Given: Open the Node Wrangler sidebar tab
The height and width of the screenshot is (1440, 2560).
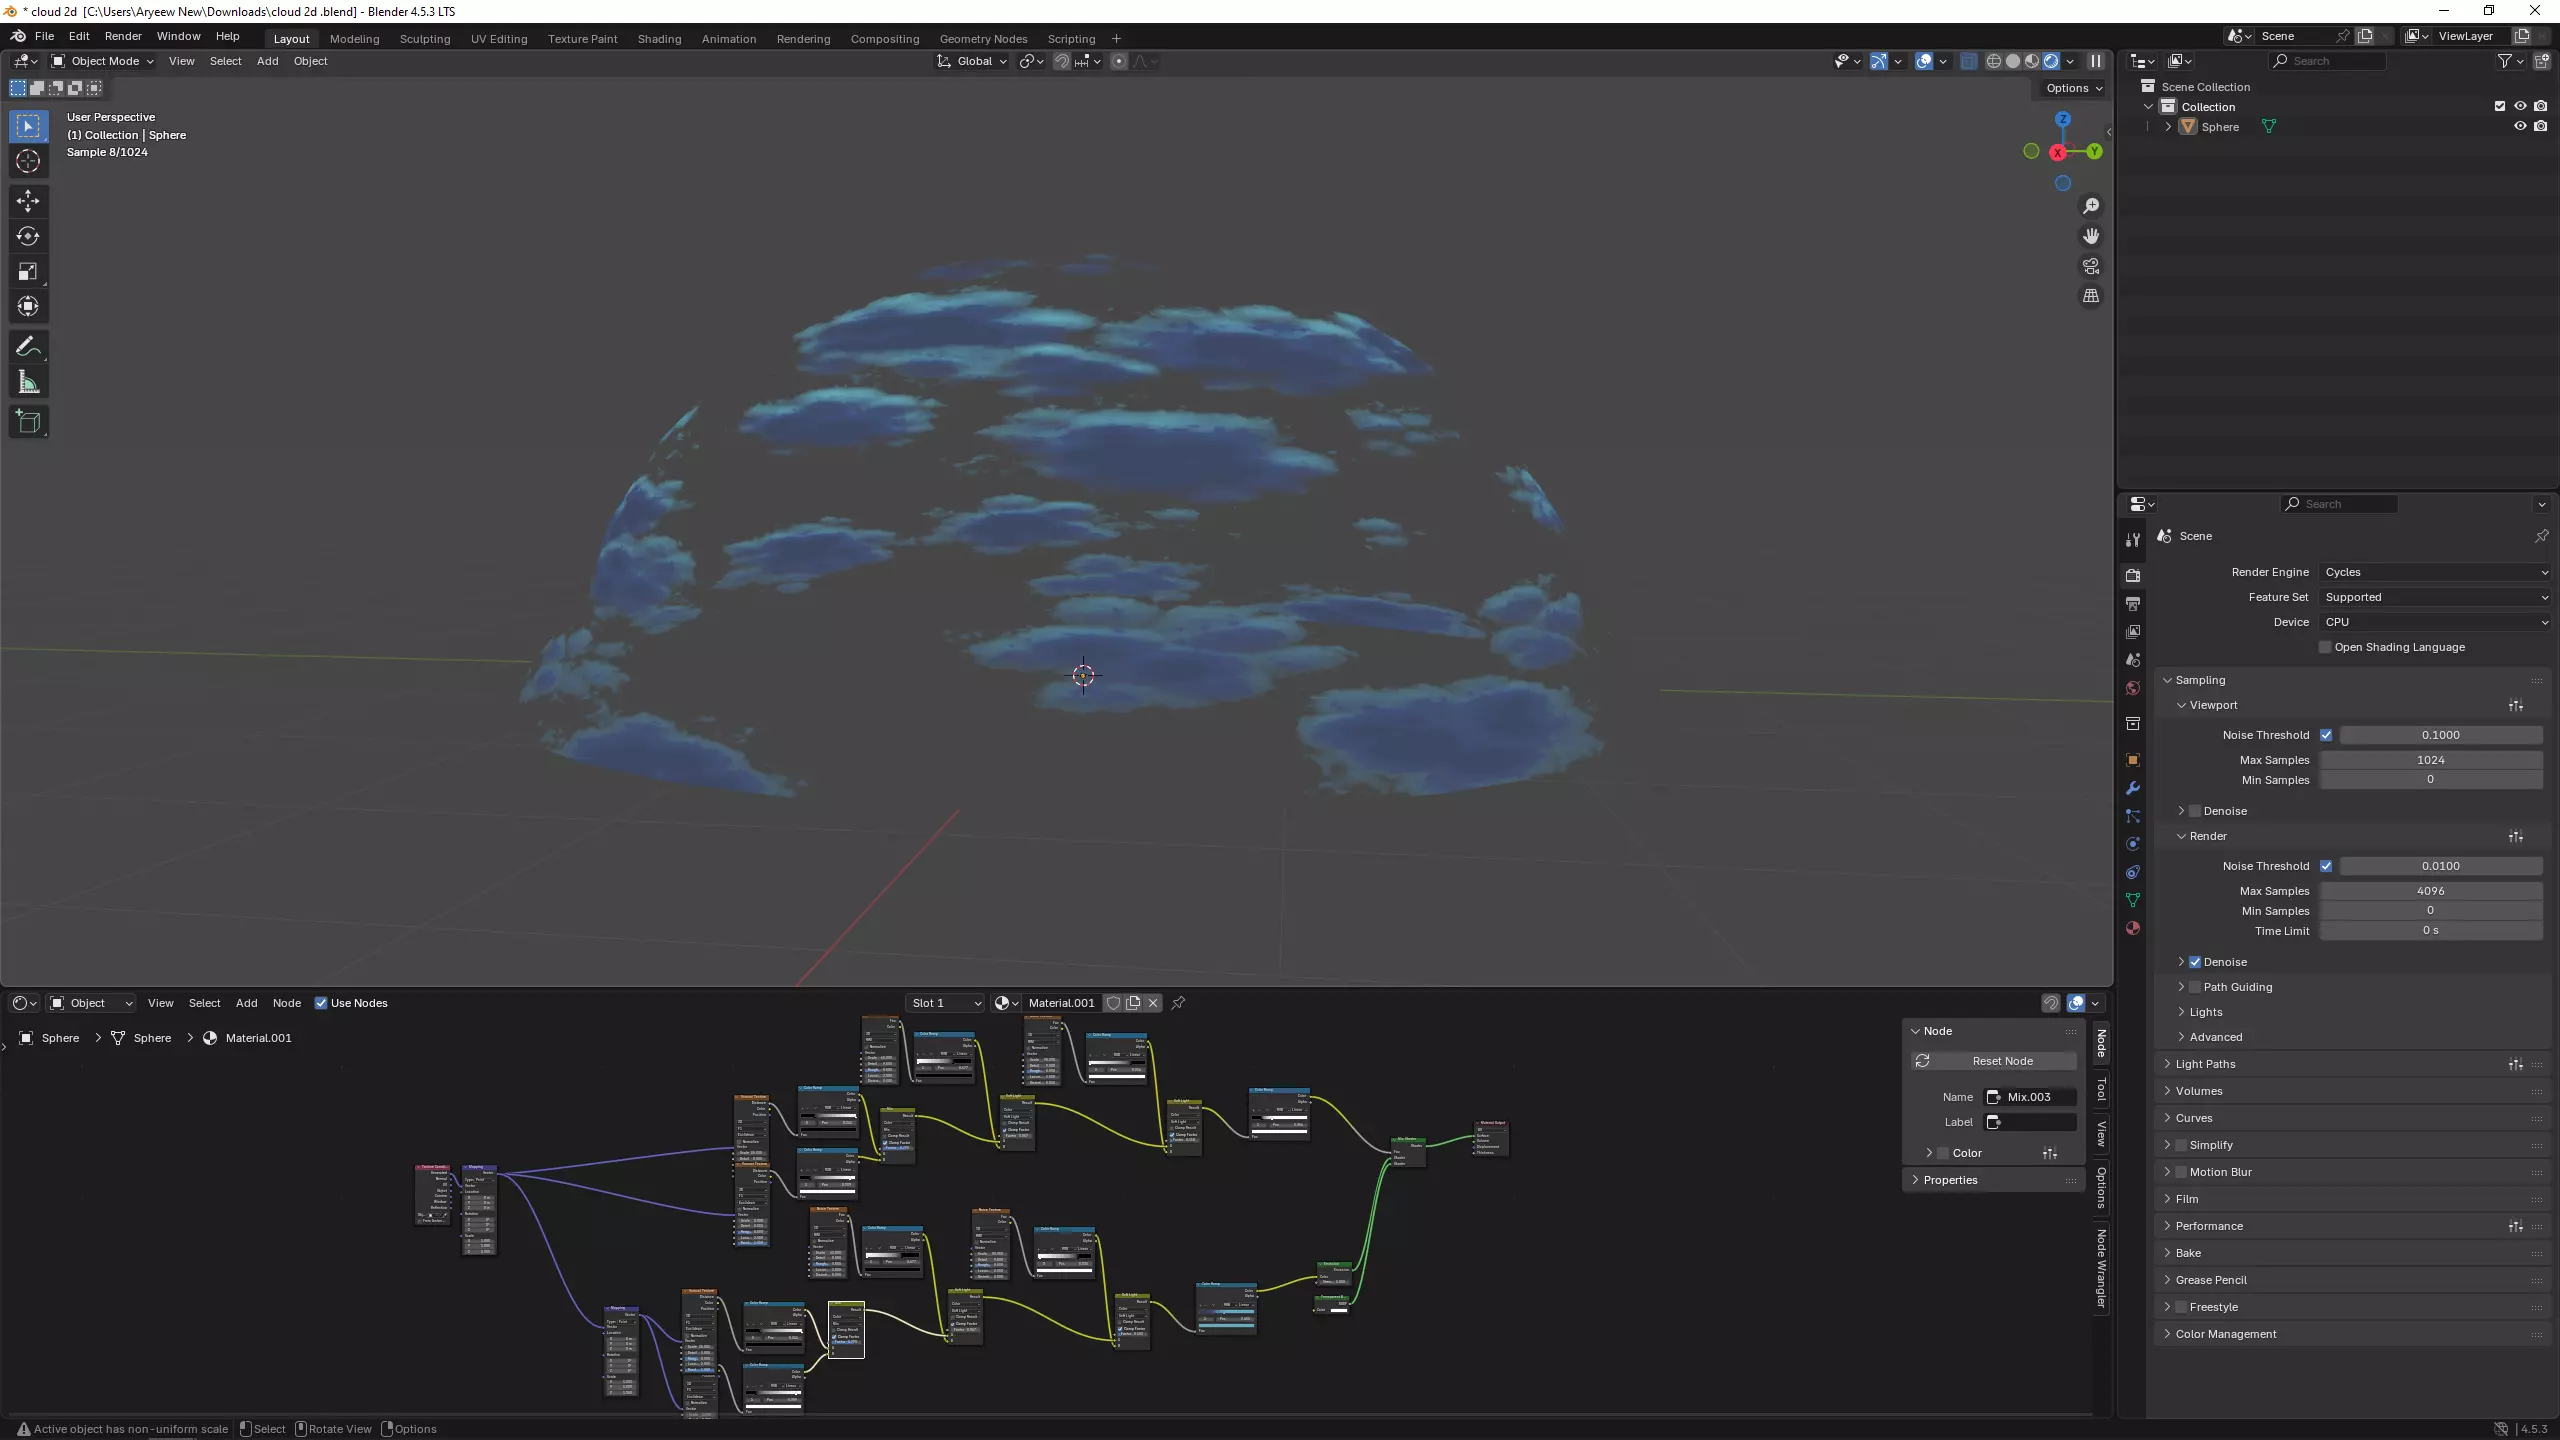Looking at the screenshot, I should [2101, 1268].
